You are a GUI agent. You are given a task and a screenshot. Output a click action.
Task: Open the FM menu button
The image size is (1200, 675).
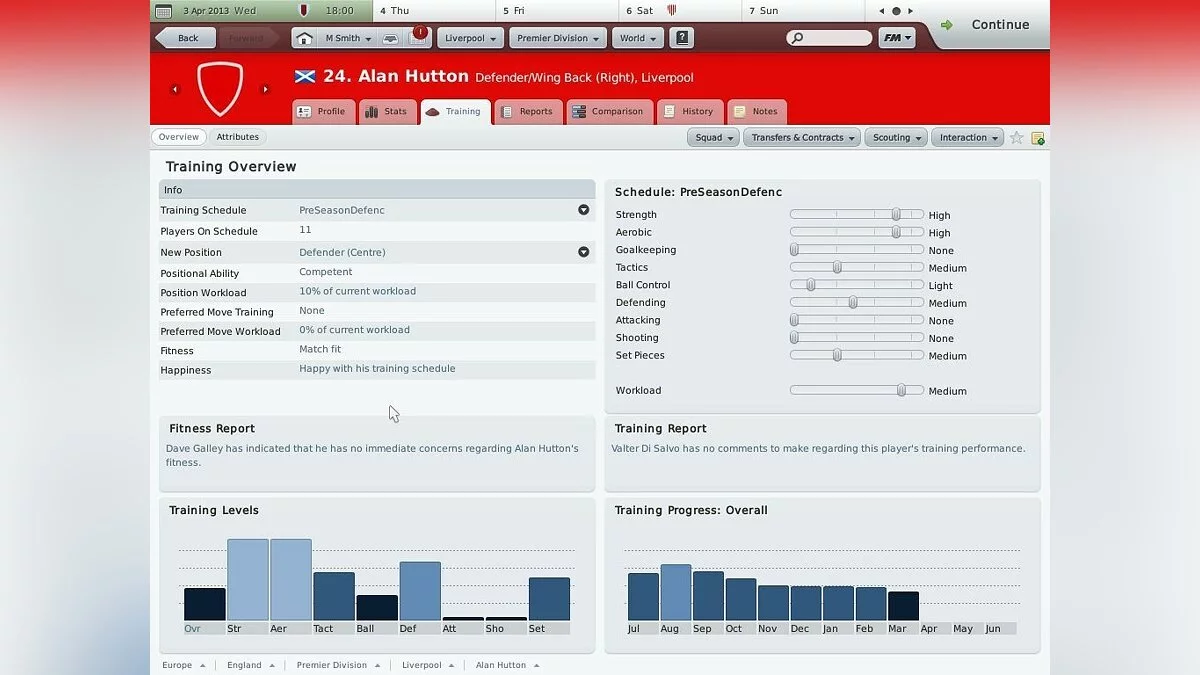896,38
